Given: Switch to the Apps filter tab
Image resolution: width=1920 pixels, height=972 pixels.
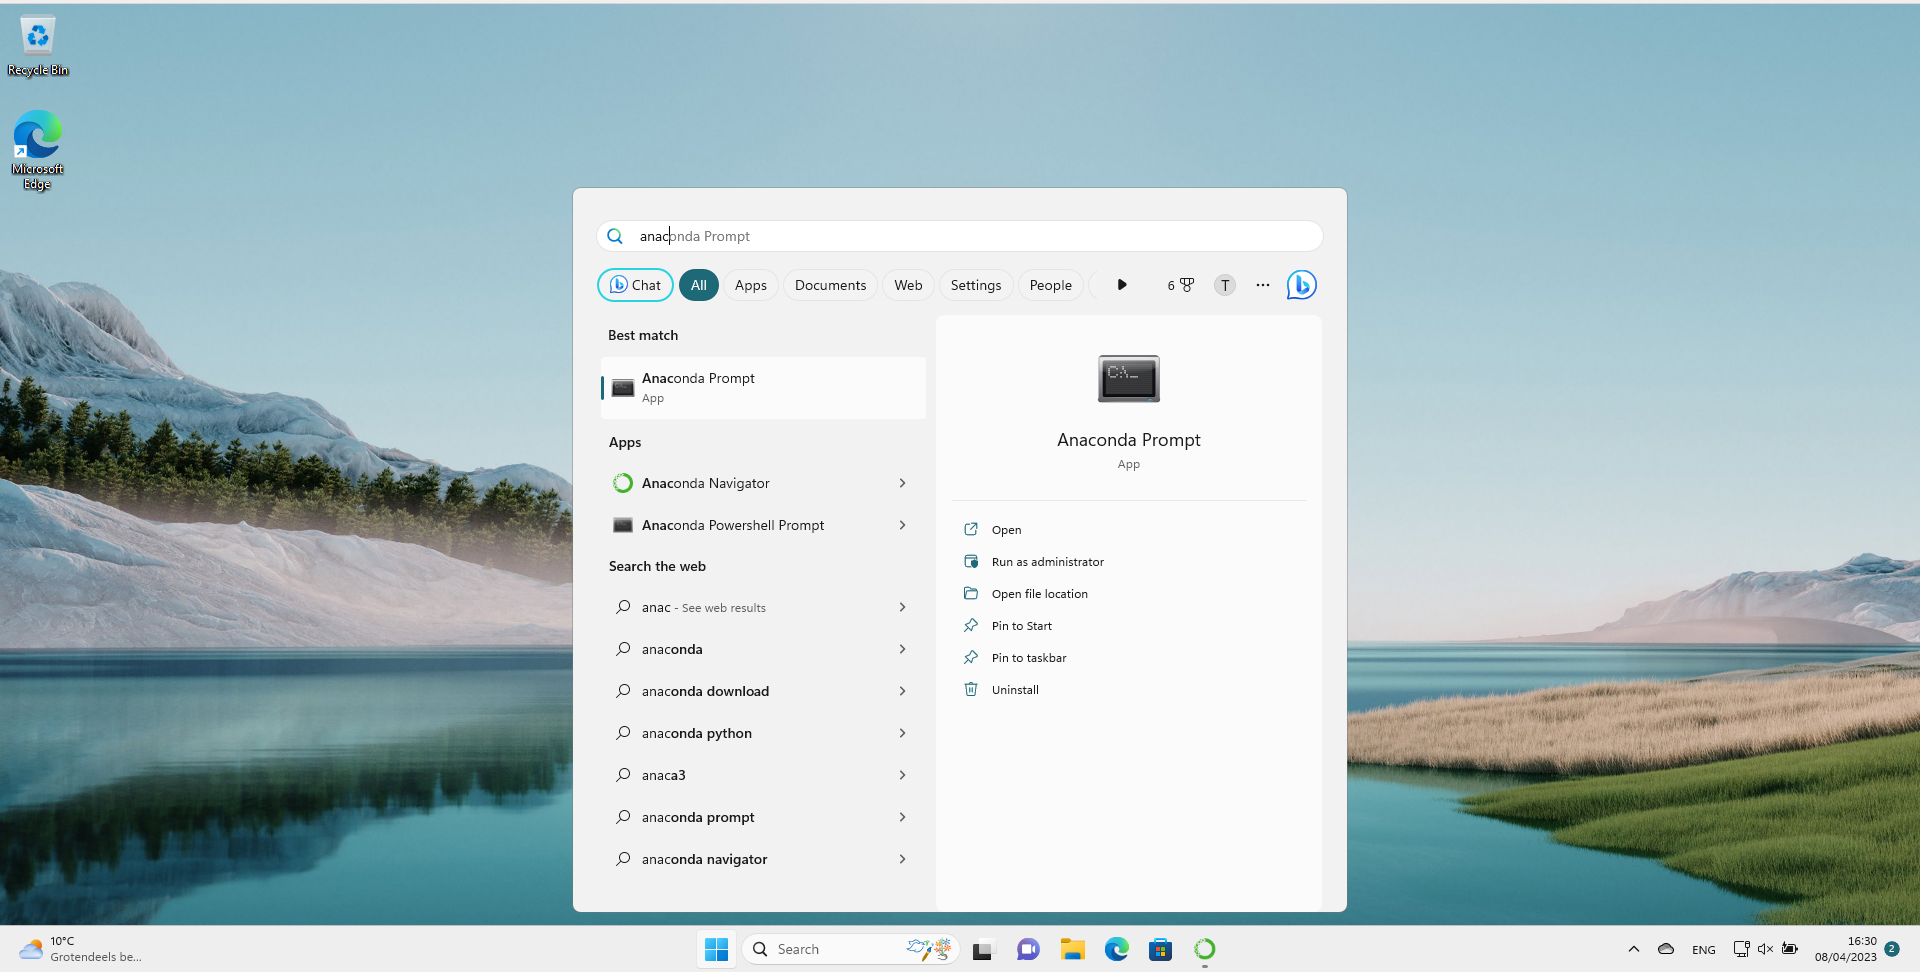Looking at the screenshot, I should tap(751, 285).
